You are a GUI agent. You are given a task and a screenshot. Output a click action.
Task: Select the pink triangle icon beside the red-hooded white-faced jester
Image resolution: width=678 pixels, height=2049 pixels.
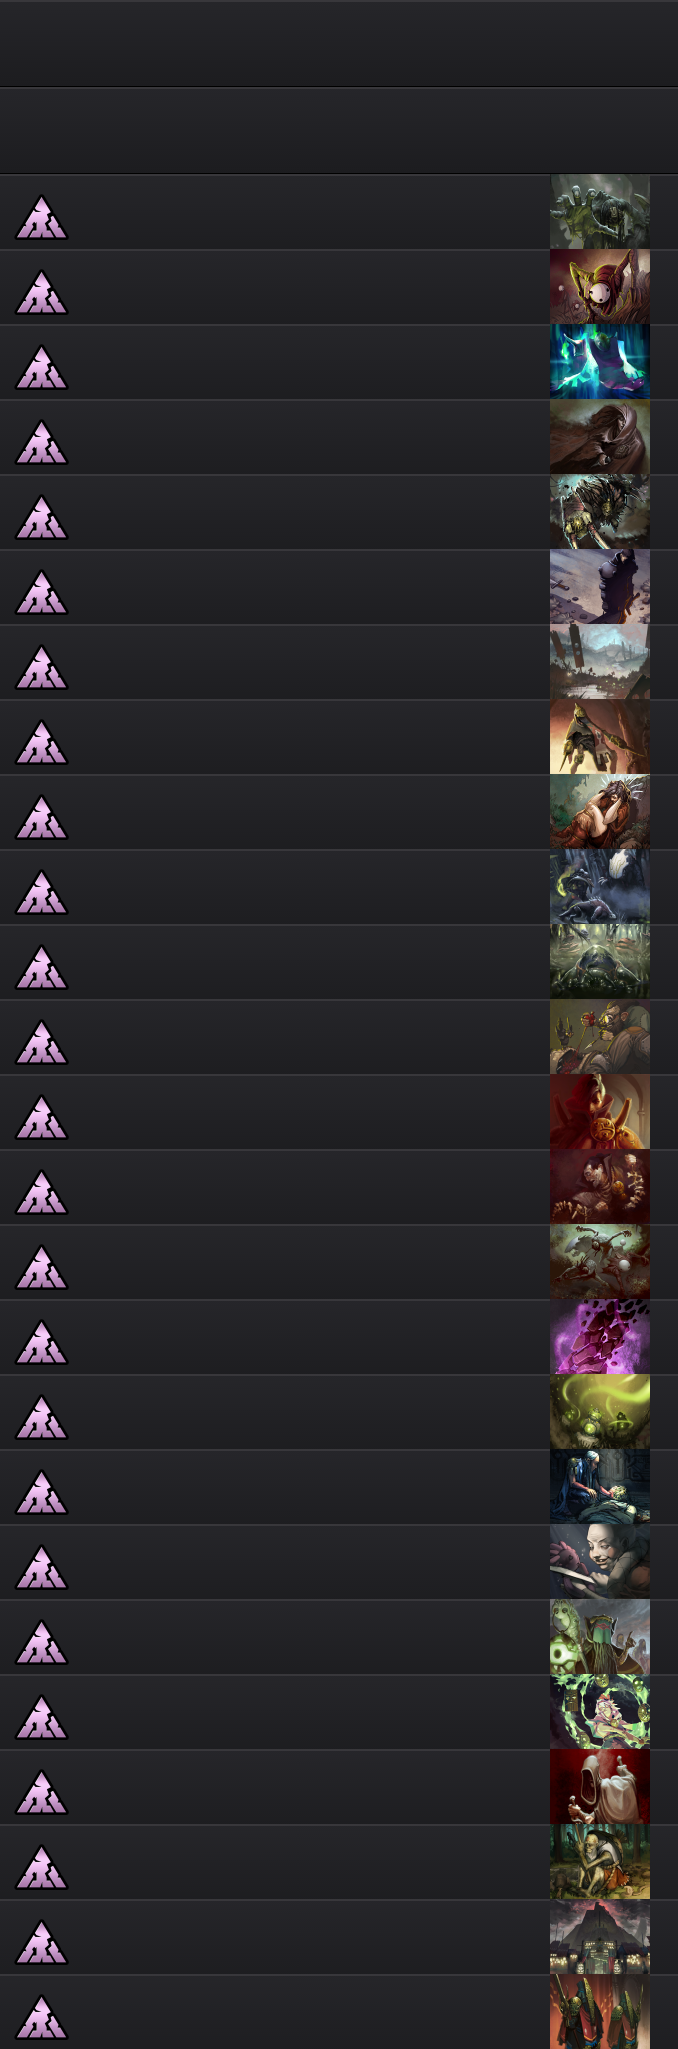tap(42, 292)
